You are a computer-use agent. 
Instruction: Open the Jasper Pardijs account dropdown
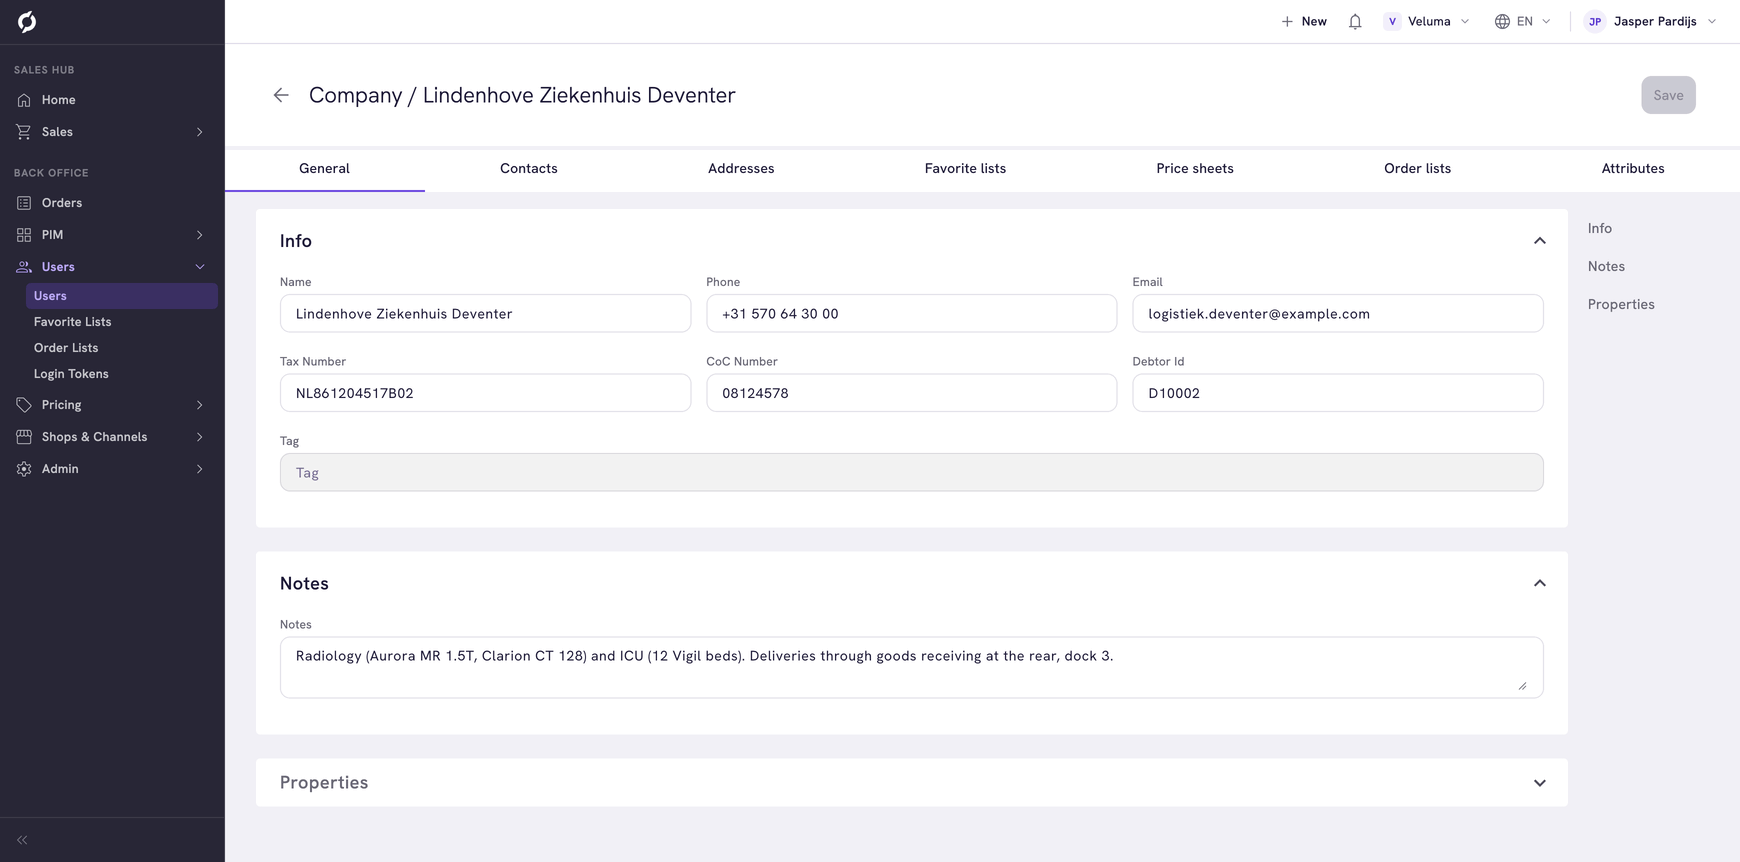(x=1651, y=21)
